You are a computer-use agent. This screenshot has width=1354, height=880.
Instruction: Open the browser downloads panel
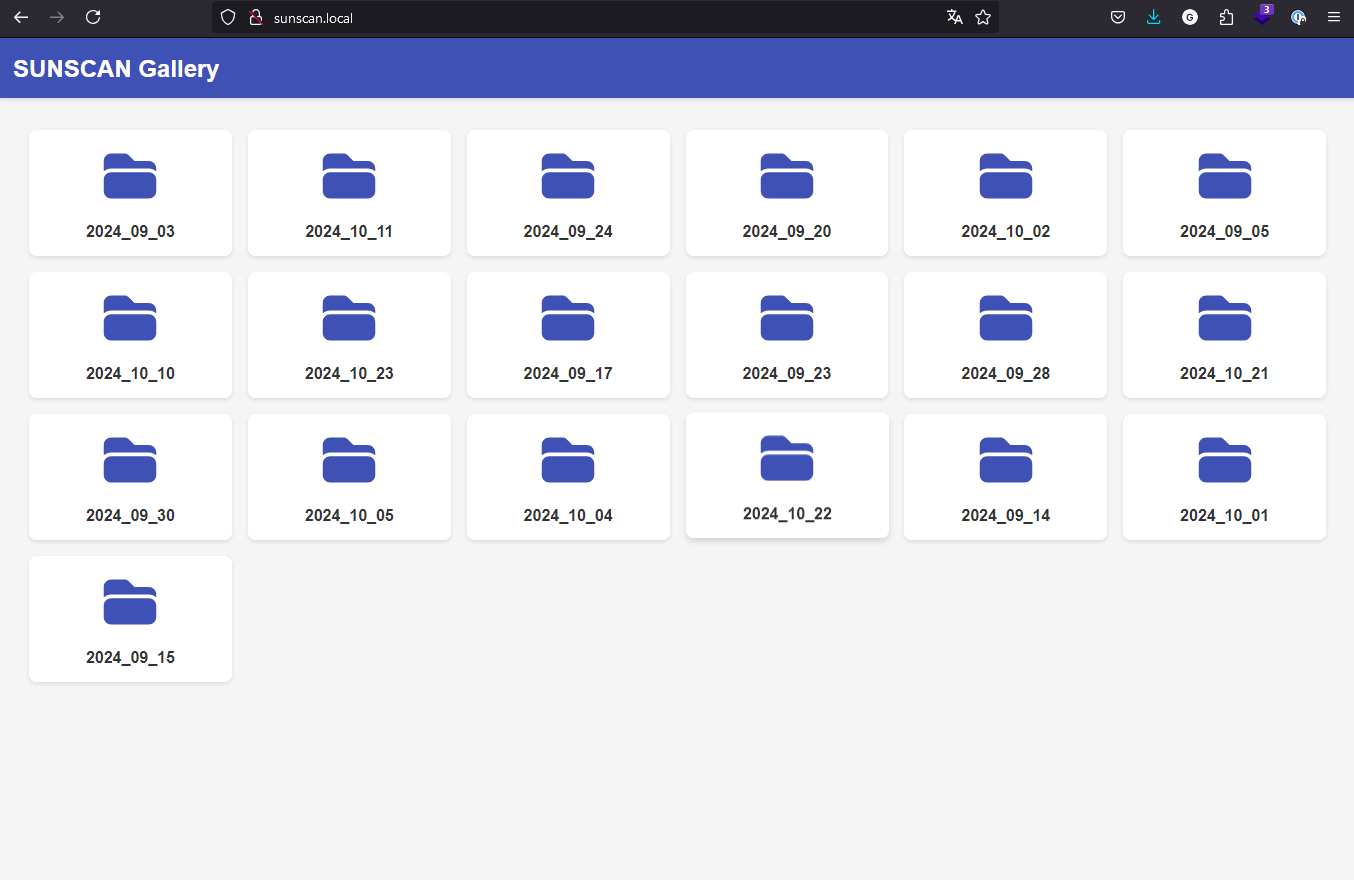coord(1154,17)
